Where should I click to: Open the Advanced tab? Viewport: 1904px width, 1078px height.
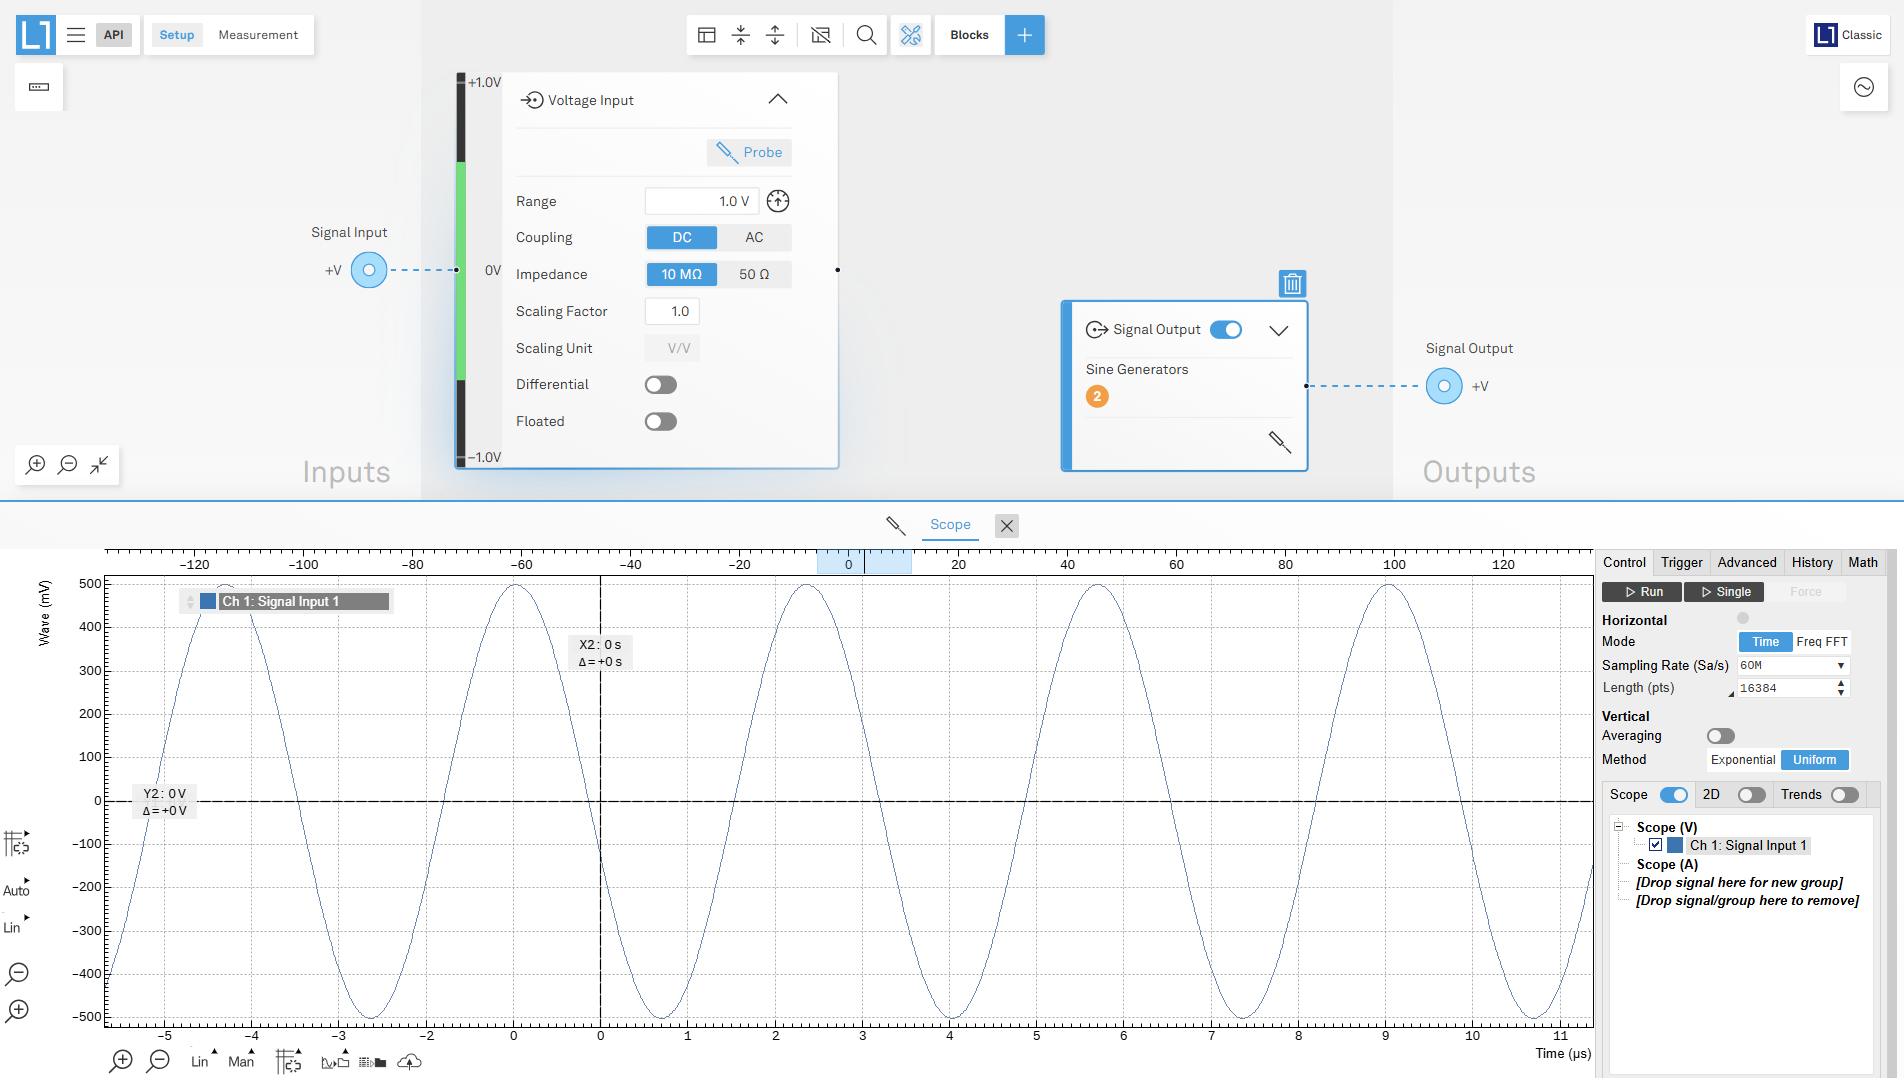click(x=1747, y=563)
